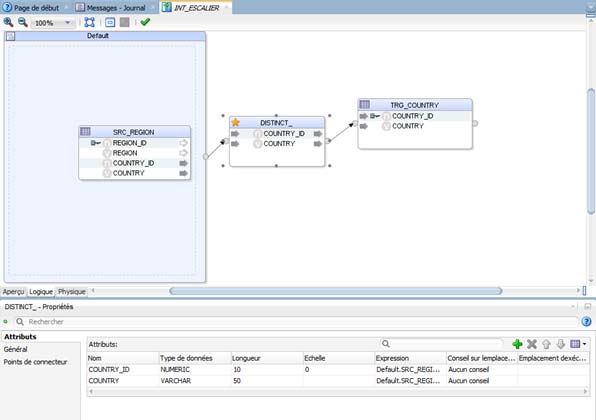Select Général in properties sidebar
The height and width of the screenshot is (420, 596).
tap(16, 349)
